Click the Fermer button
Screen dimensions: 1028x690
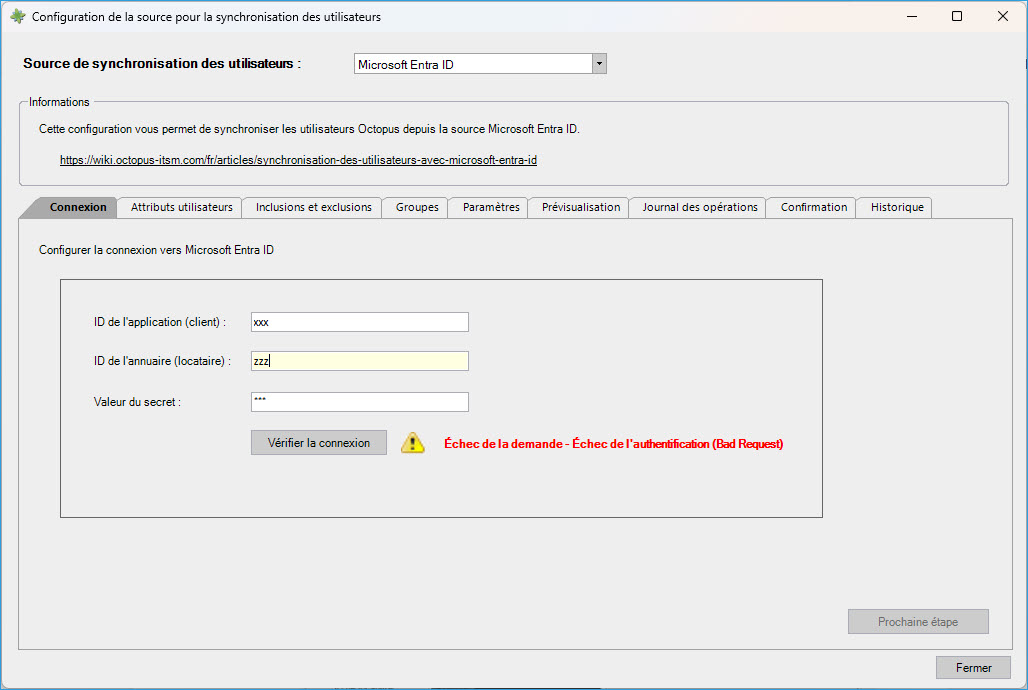pos(973,668)
